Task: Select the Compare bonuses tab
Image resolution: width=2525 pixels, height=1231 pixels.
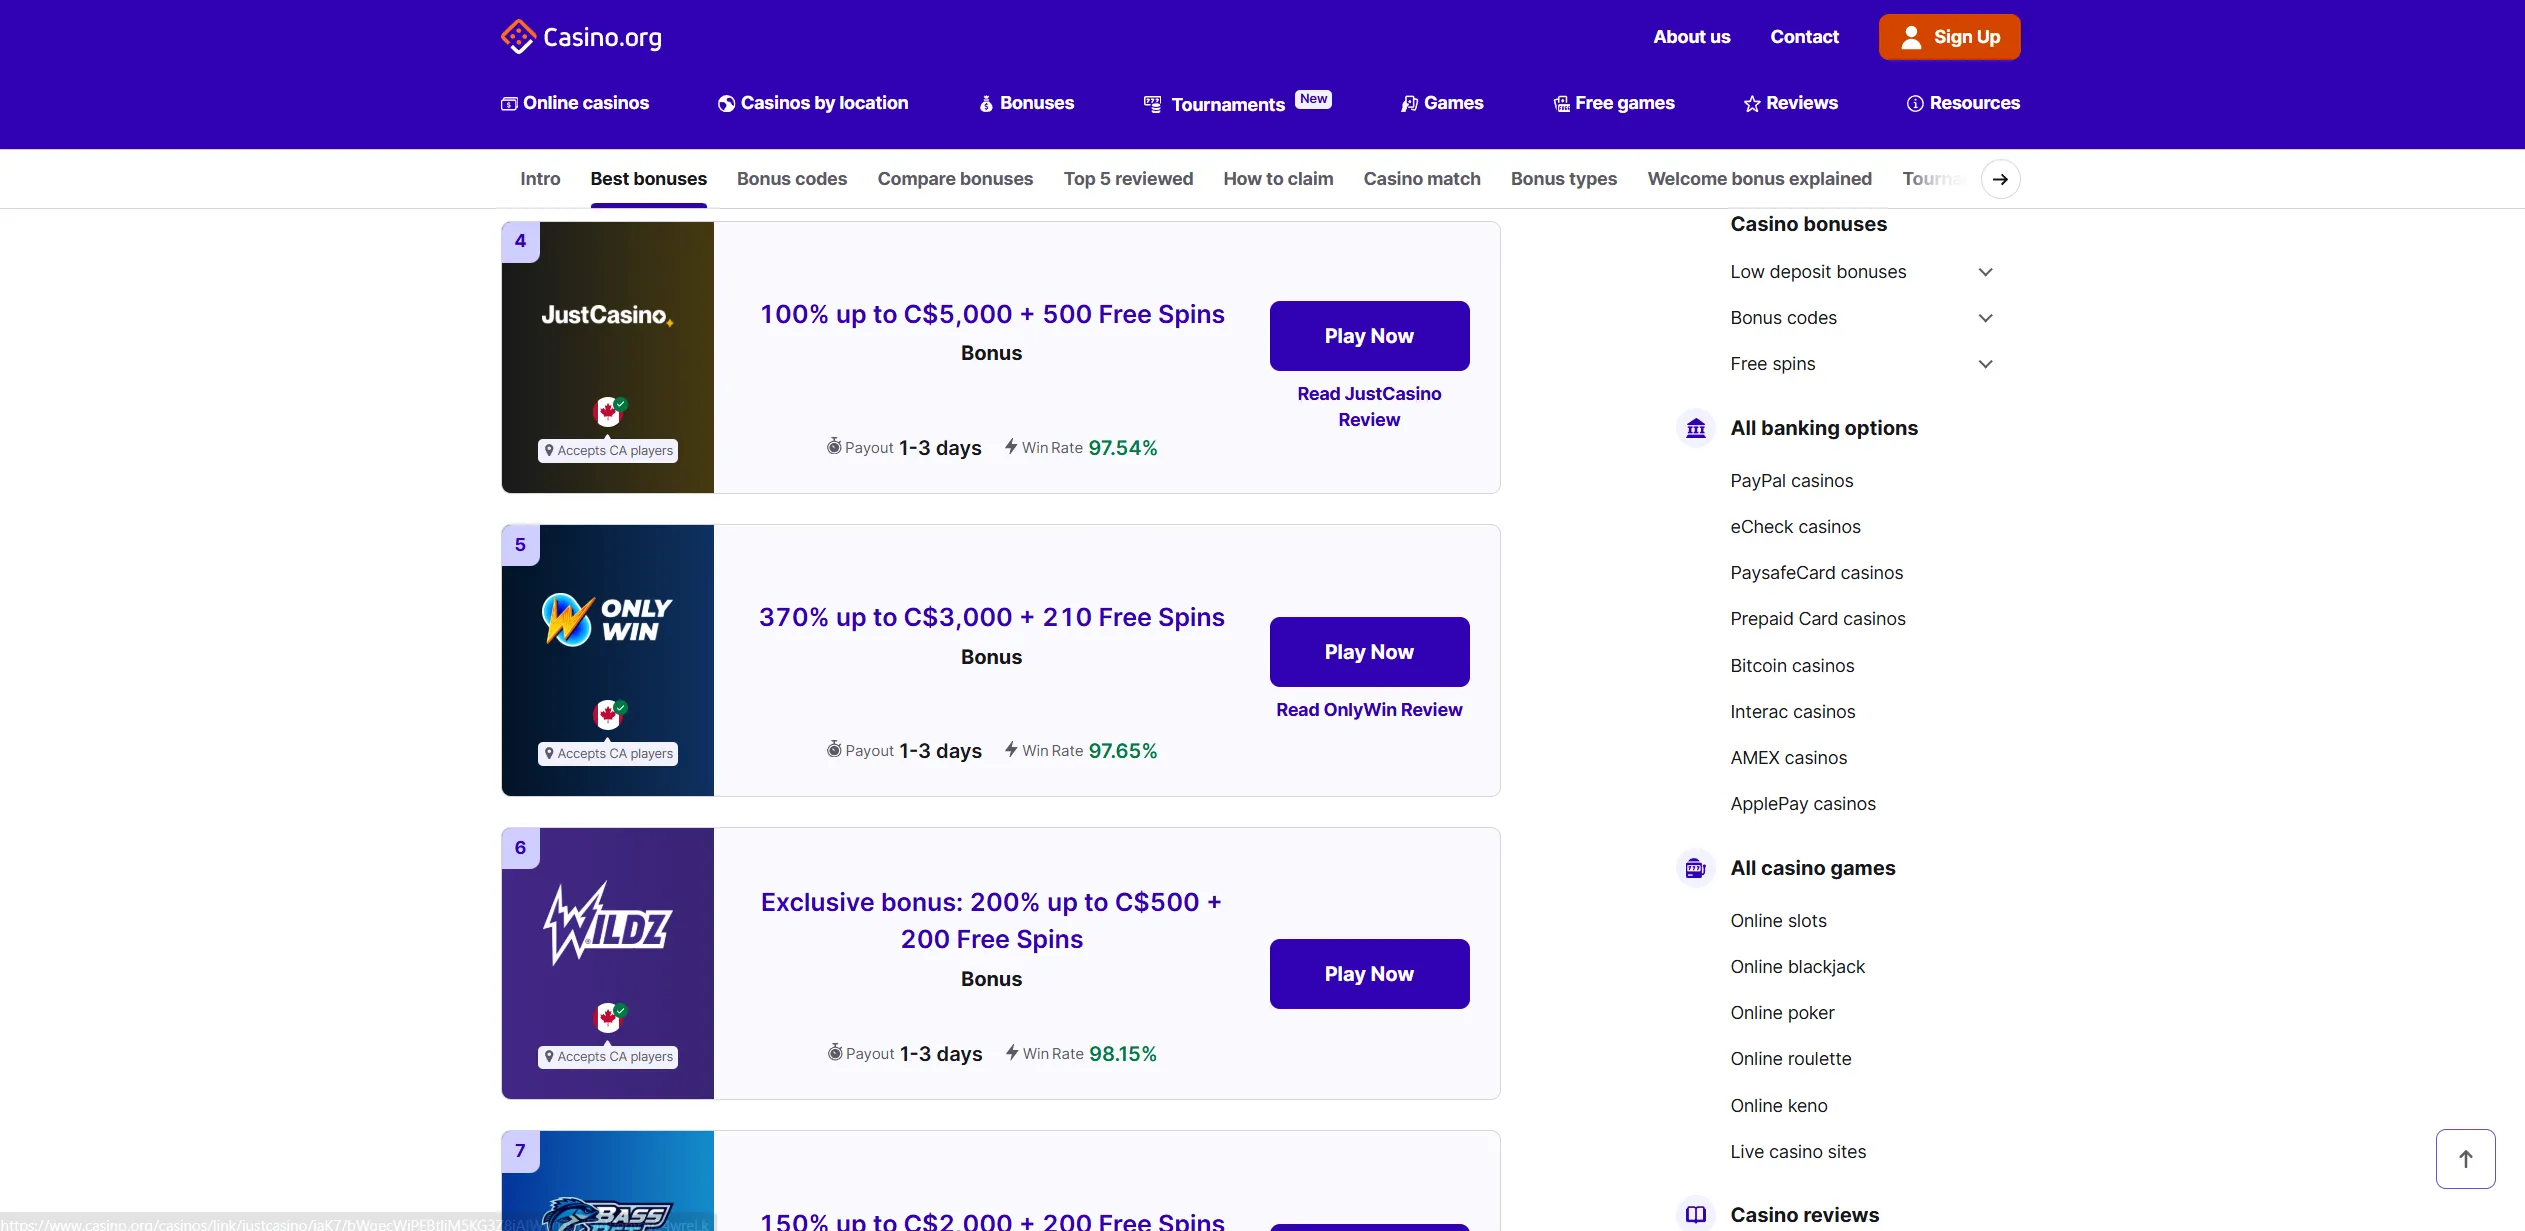Action: [955, 179]
